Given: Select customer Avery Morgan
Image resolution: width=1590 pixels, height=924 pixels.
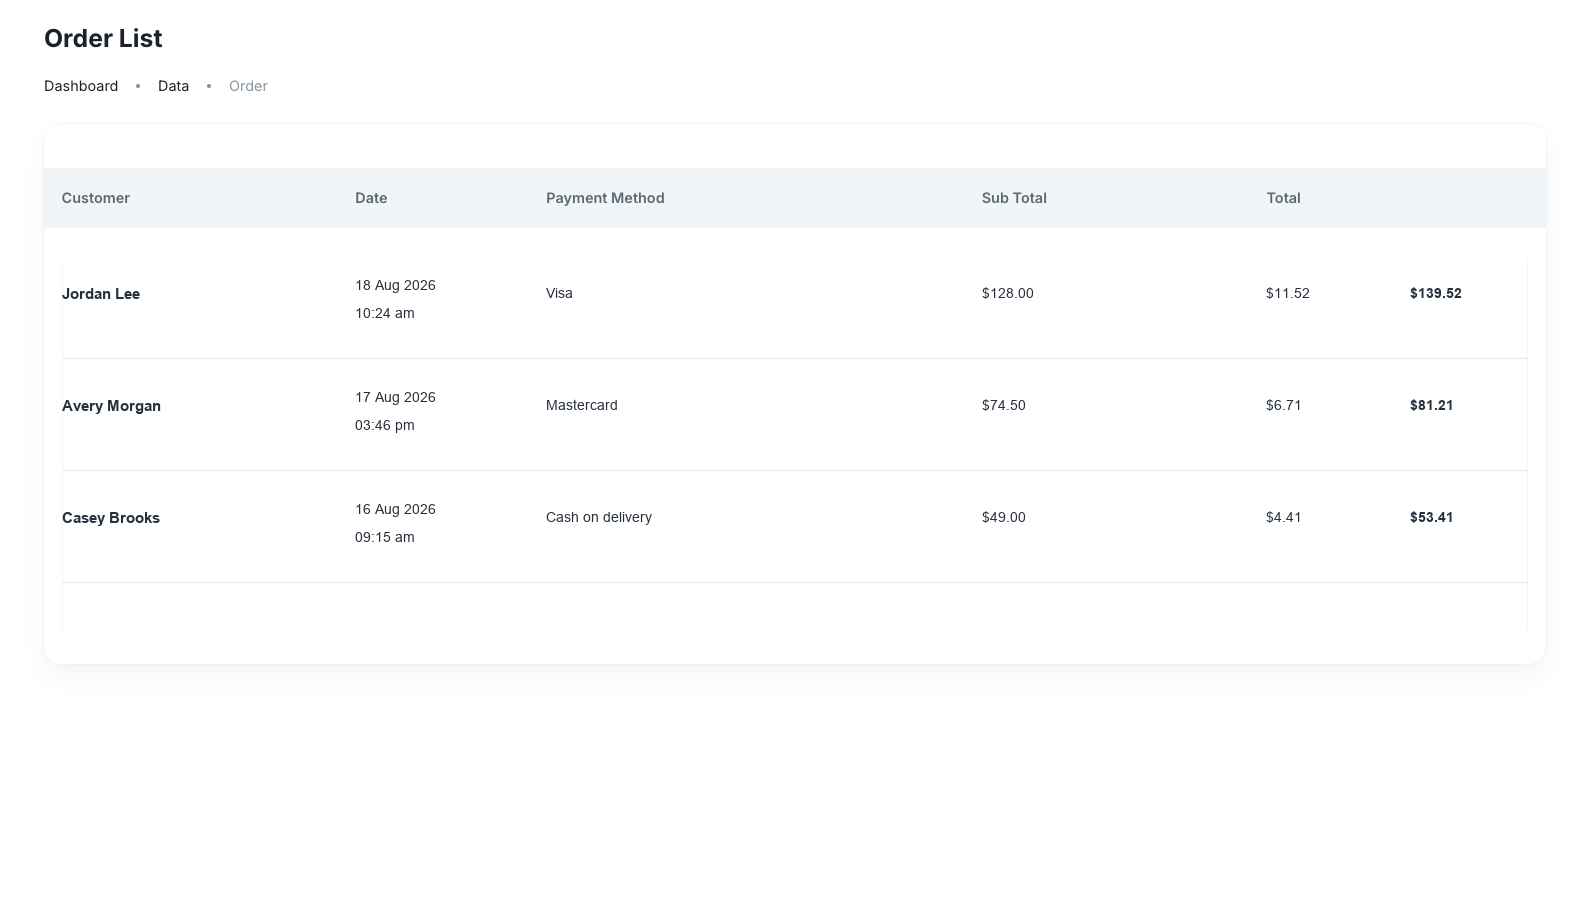Looking at the screenshot, I should (111, 406).
